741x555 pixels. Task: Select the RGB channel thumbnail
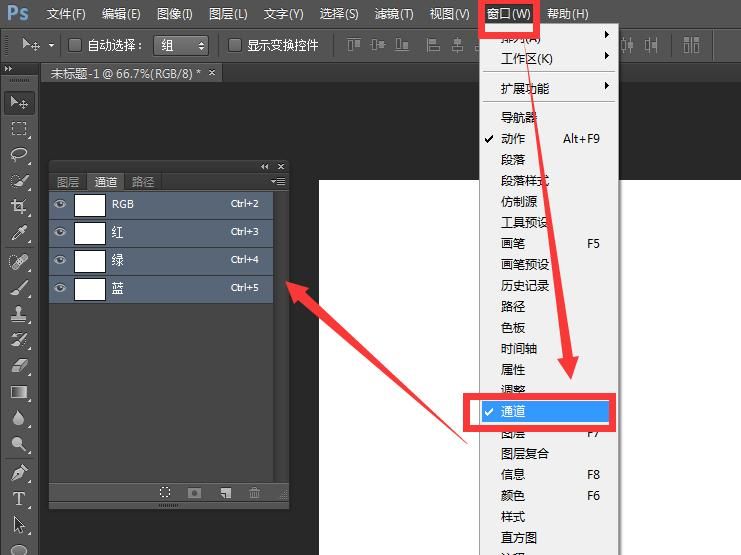click(90, 205)
